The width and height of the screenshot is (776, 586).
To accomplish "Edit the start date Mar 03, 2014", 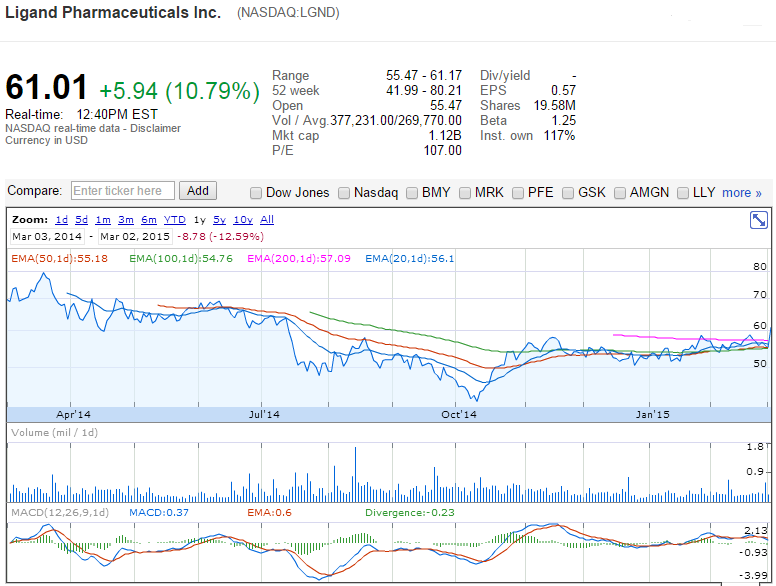I will (x=47, y=237).
